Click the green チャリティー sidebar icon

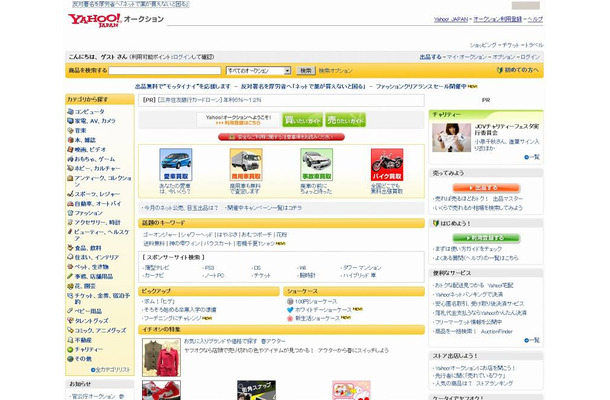pyautogui.click(x=70, y=349)
